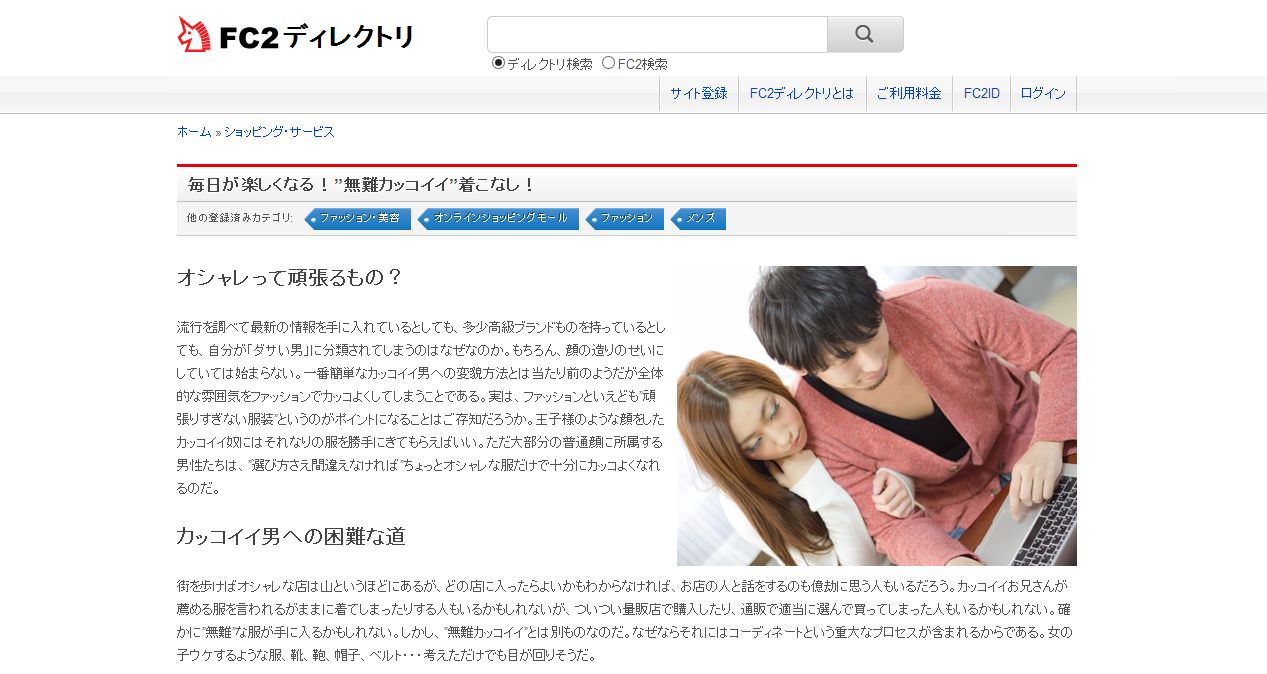Image resolution: width=1267 pixels, height=674 pixels.
Task: Select the ディレクトリ検索 radio button
Action: 497,63
